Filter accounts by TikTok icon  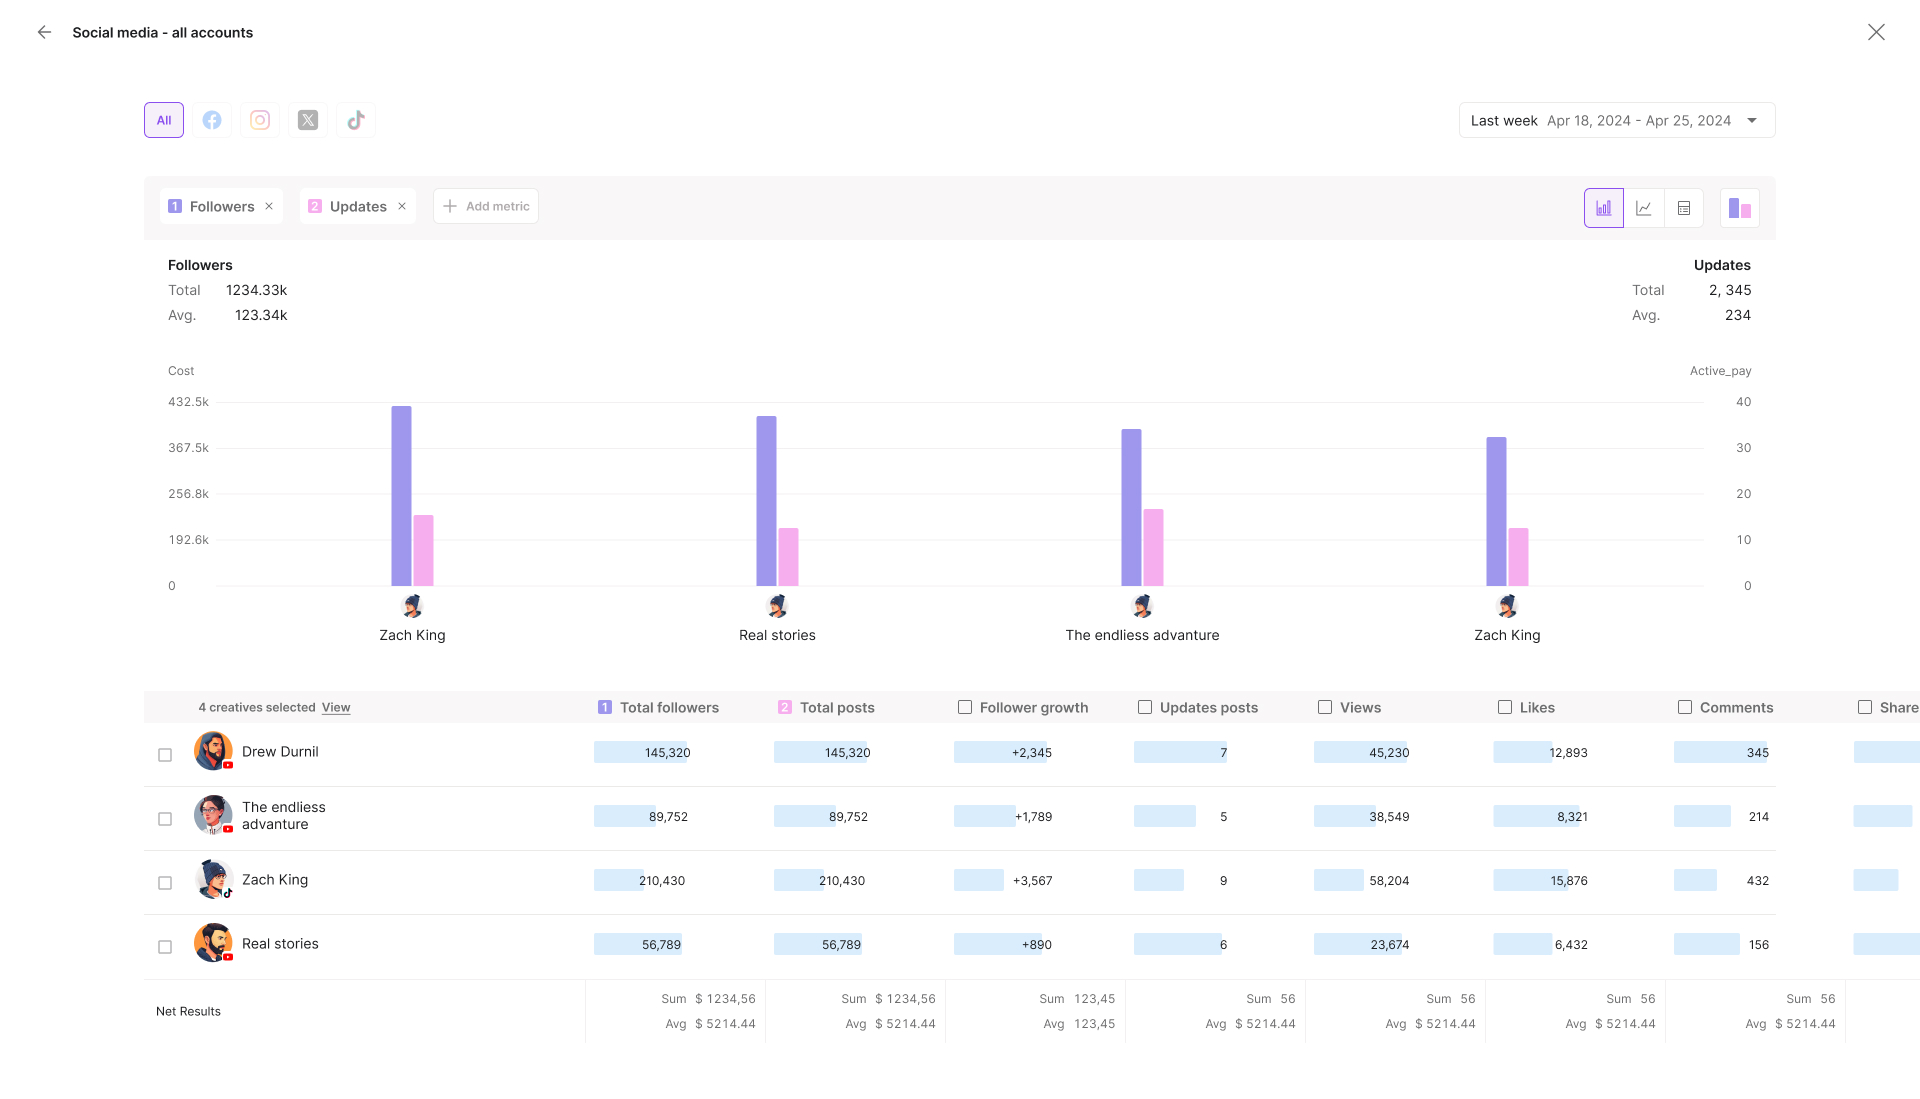click(356, 120)
